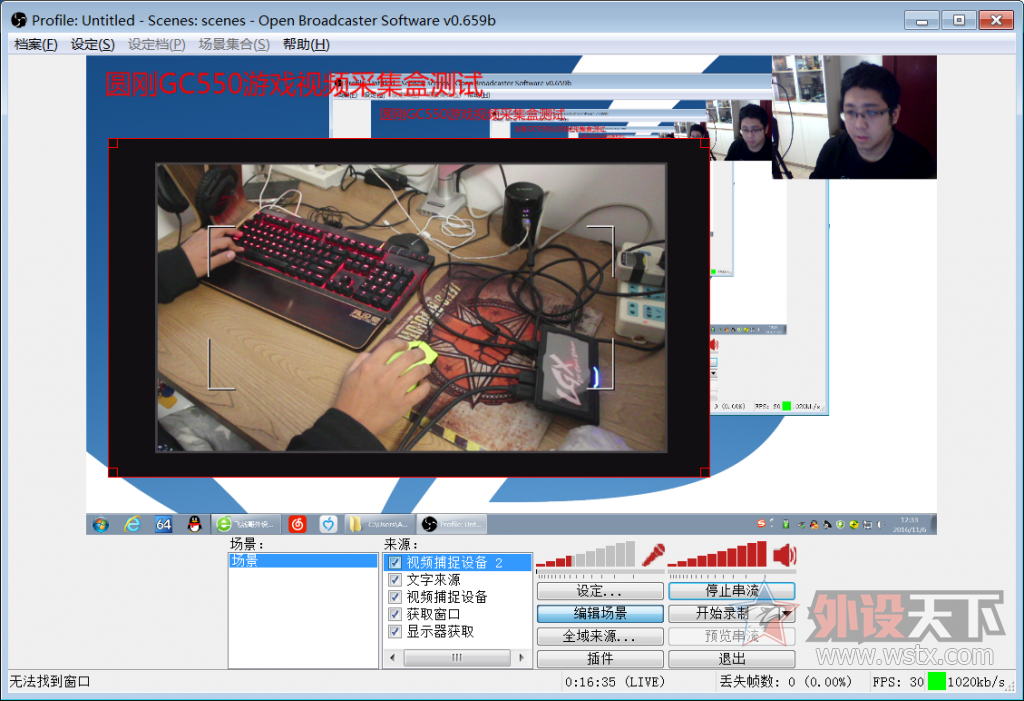The image size is (1024, 701).
Task: Uncheck the 视频捕捉设备 2 source checkbox
Action: (395, 562)
